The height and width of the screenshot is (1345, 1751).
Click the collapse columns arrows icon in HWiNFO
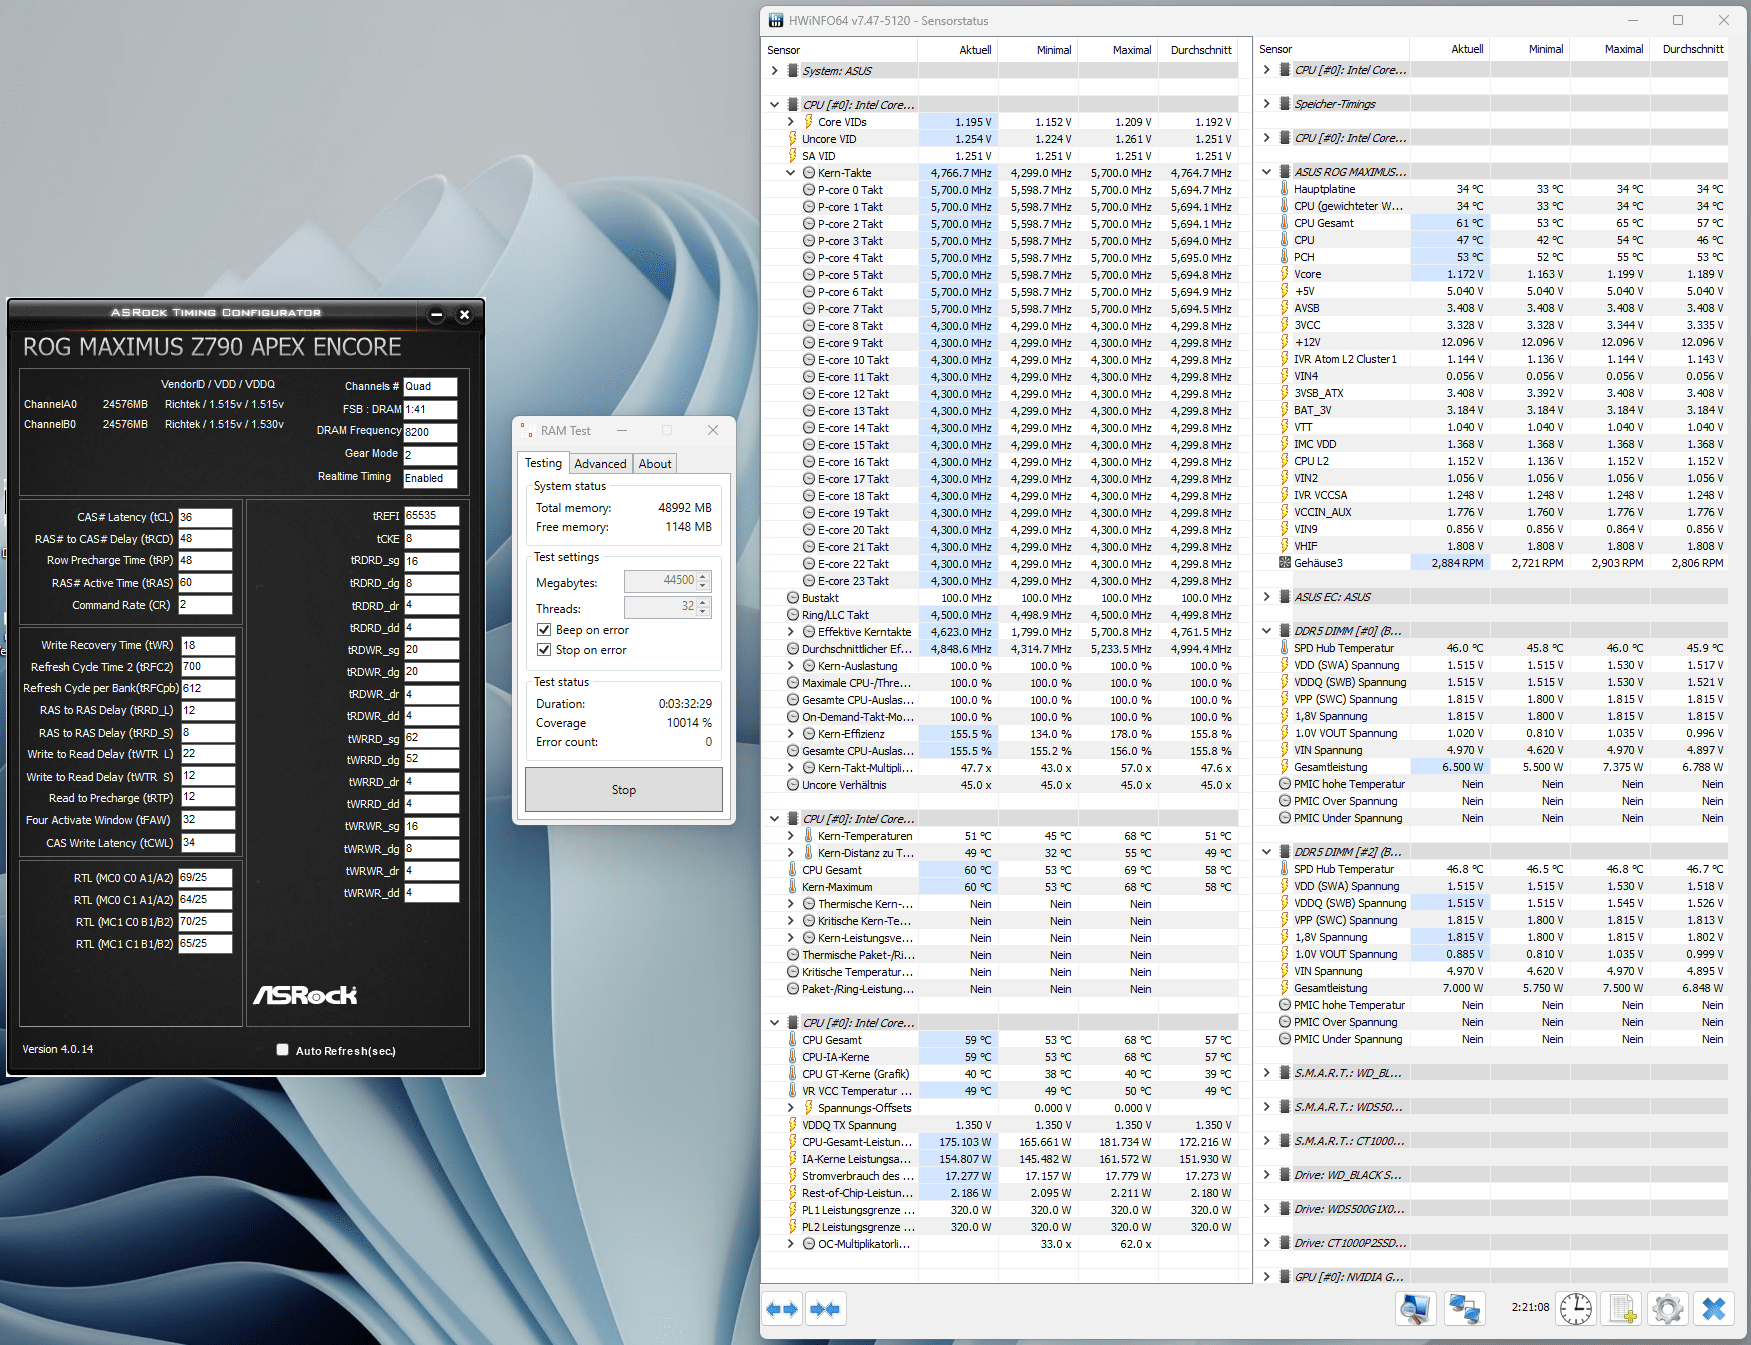coord(825,1308)
